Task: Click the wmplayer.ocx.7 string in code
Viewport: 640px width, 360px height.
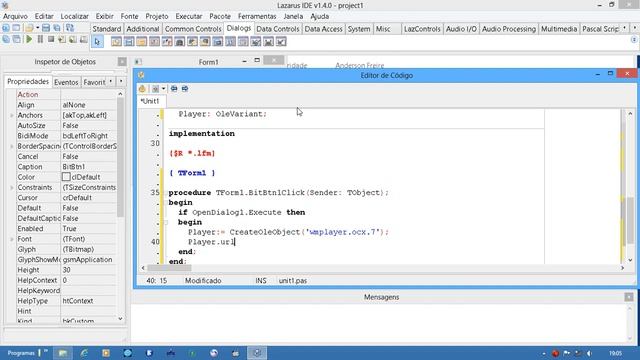Action: (342, 232)
